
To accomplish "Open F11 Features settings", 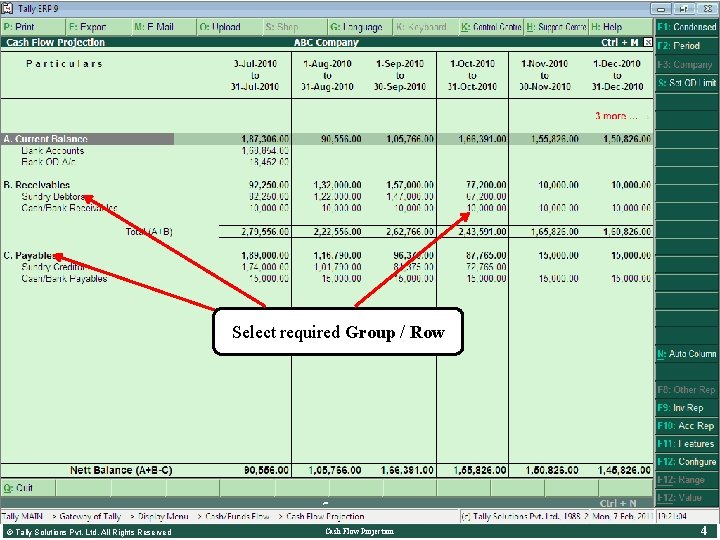I will [686, 444].
